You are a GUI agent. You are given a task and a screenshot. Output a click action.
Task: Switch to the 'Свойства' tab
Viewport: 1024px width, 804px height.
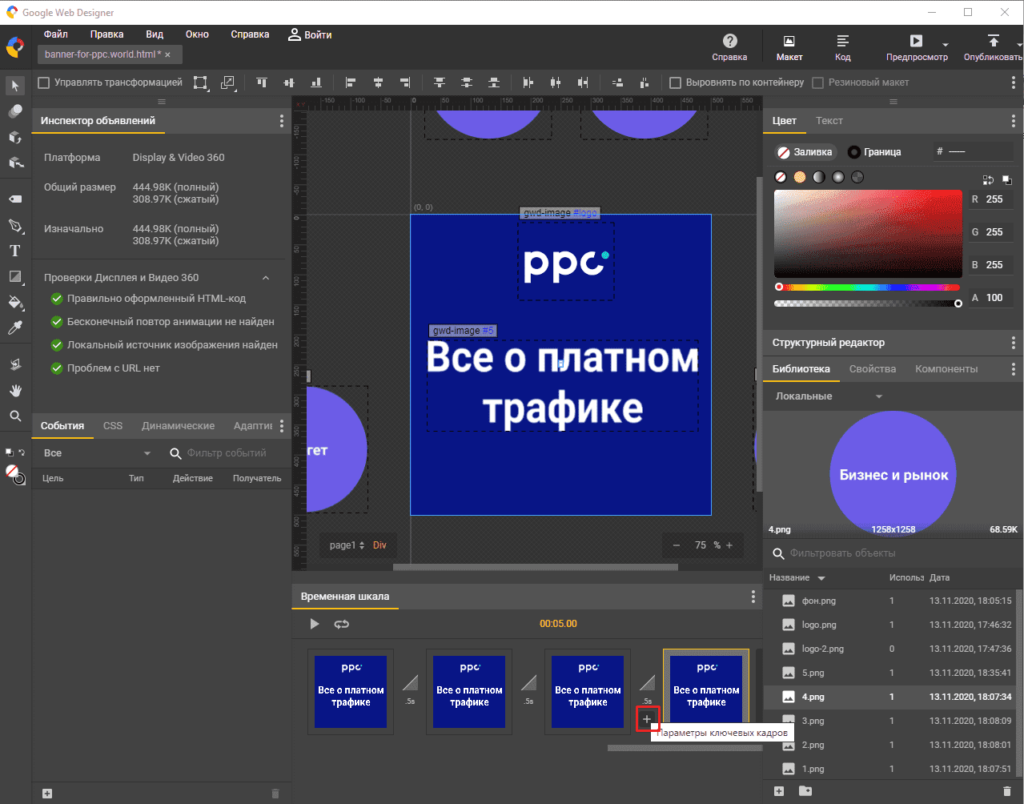tap(871, 369)
